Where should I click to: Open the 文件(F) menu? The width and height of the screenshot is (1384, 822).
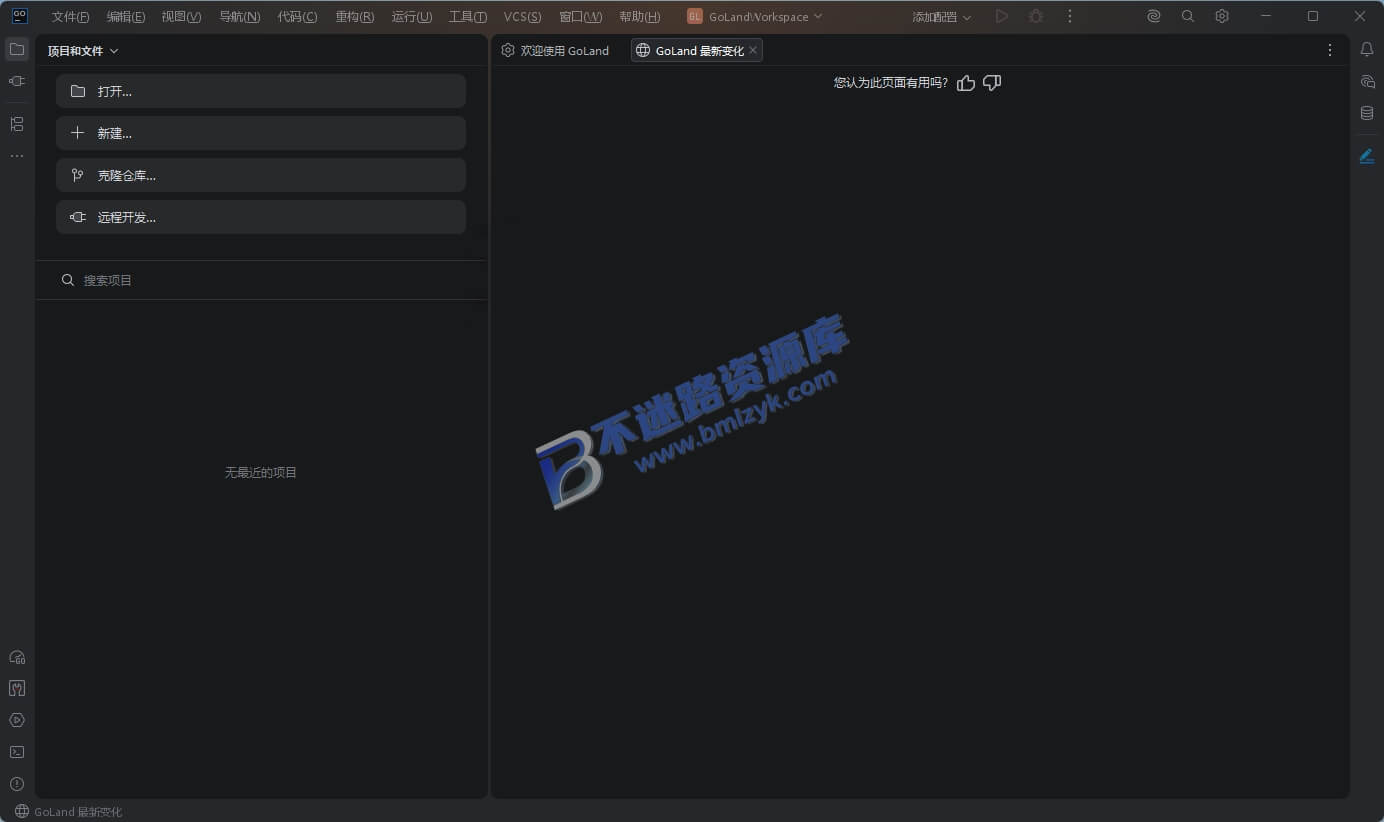tap(70, 17)
